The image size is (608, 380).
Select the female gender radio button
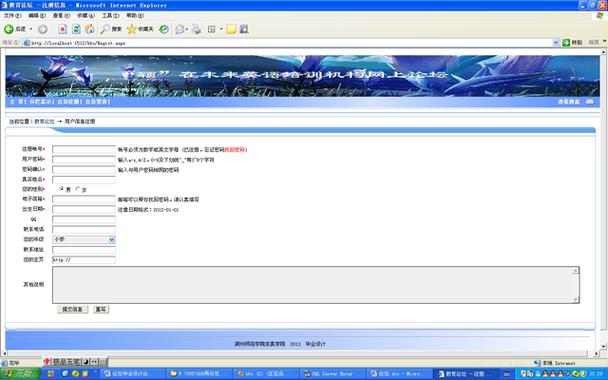point(78,189)
